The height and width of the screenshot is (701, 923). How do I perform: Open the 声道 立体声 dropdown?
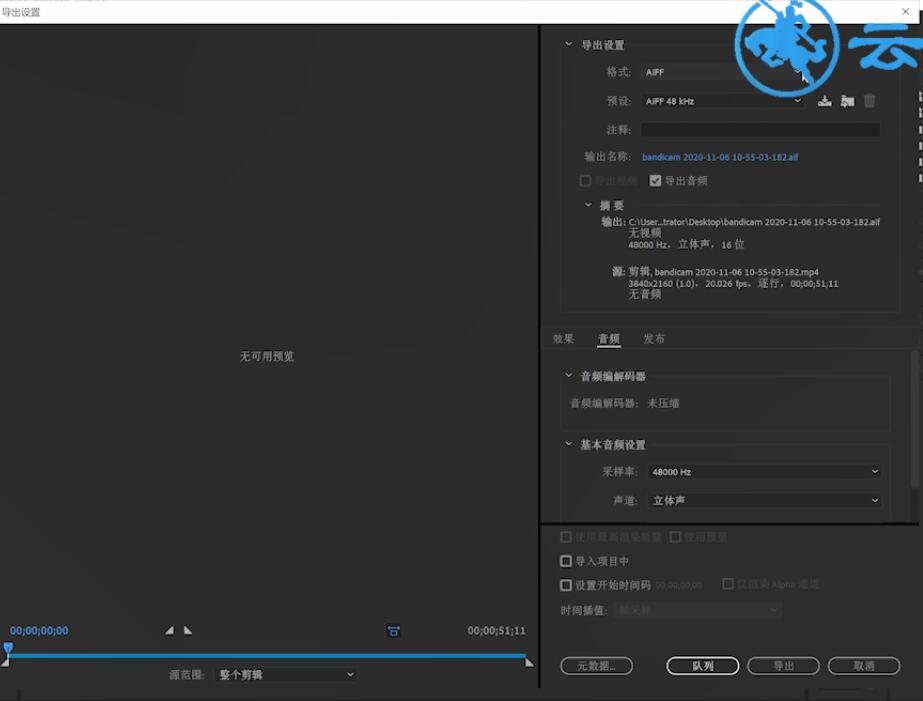click(x=764, y=500)
